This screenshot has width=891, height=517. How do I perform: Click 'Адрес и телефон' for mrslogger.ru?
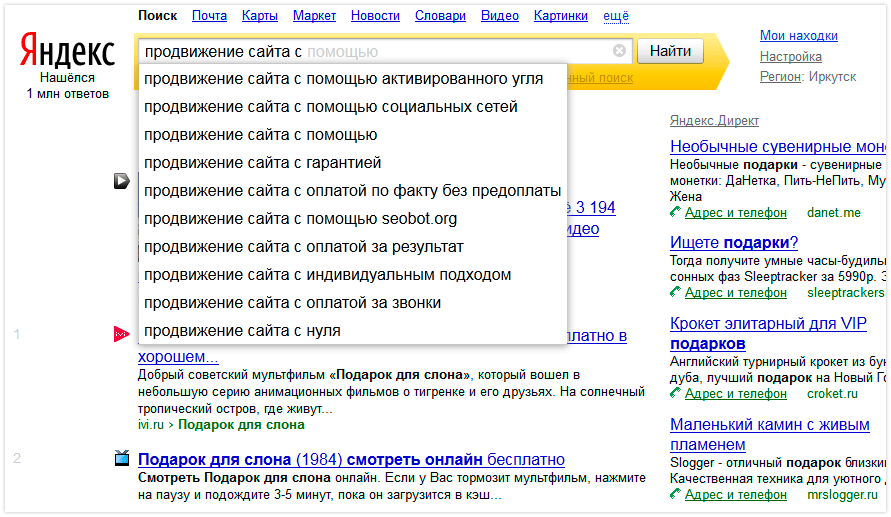(735, 494)
